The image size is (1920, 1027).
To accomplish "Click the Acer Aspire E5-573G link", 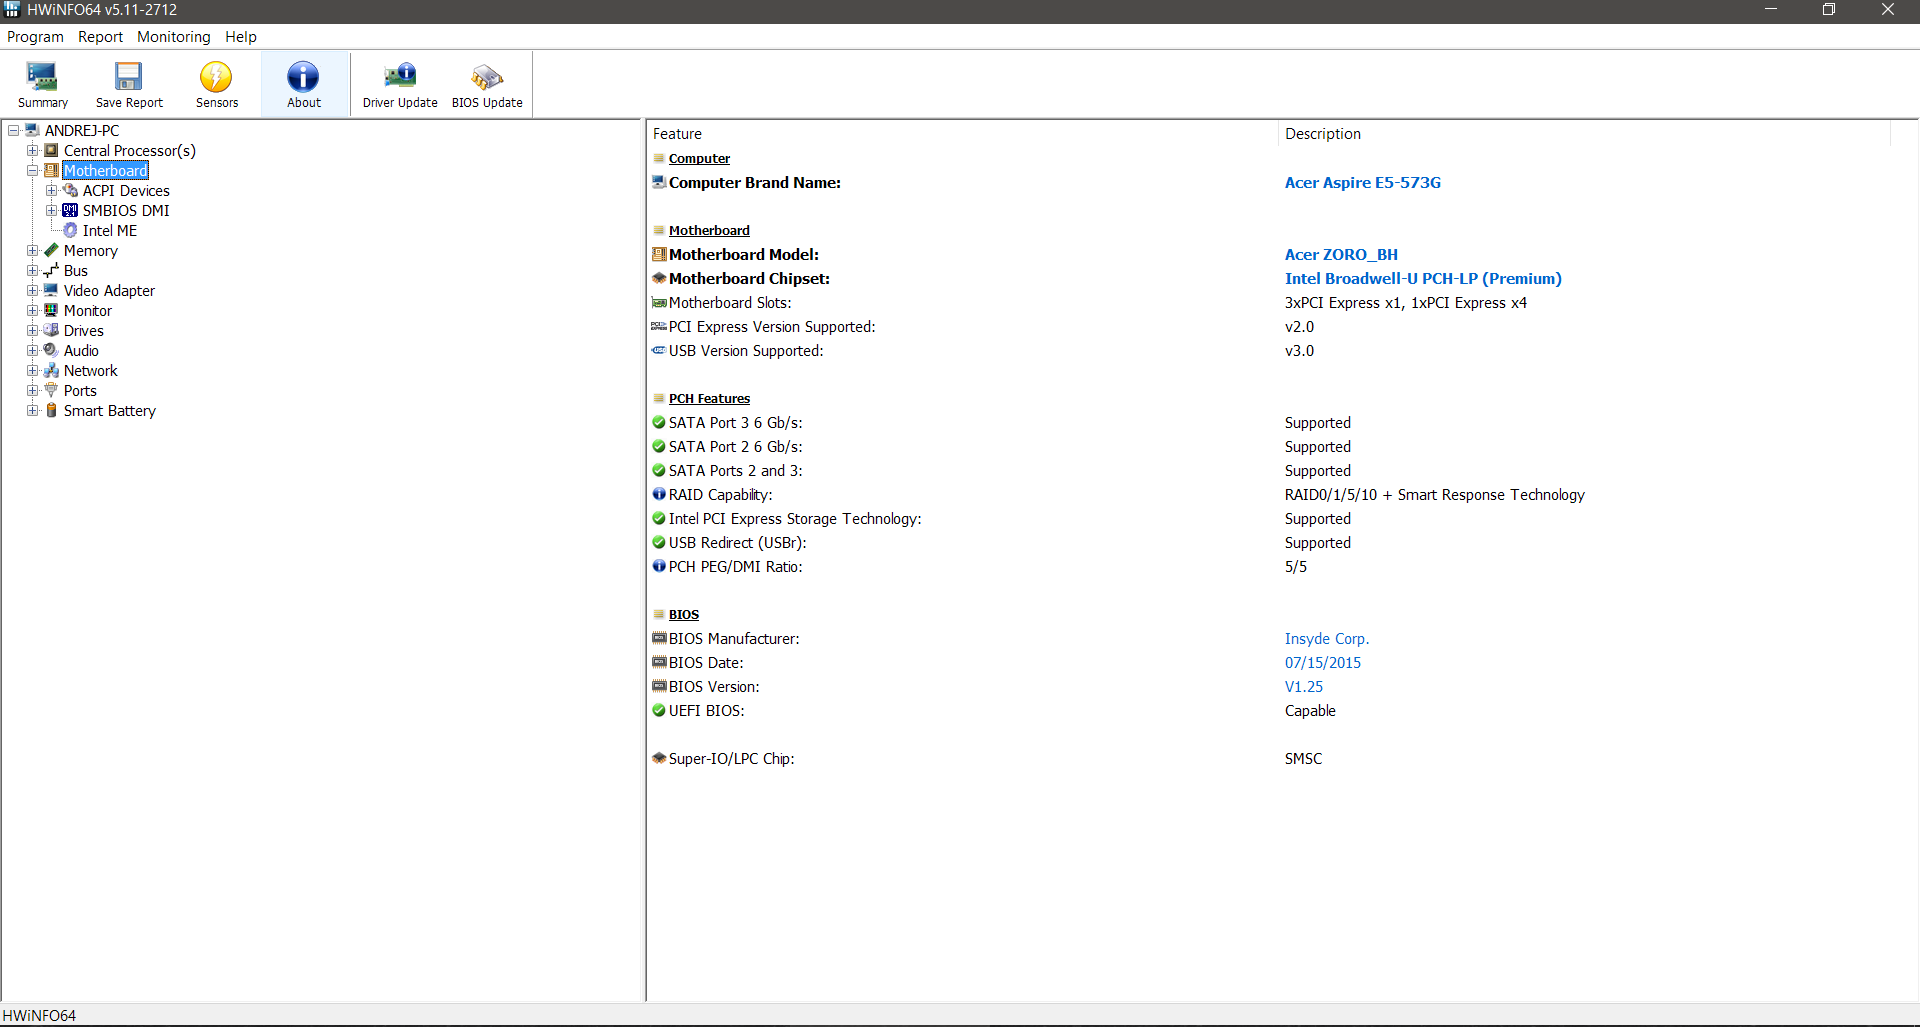I will (x=1363, y=182).
